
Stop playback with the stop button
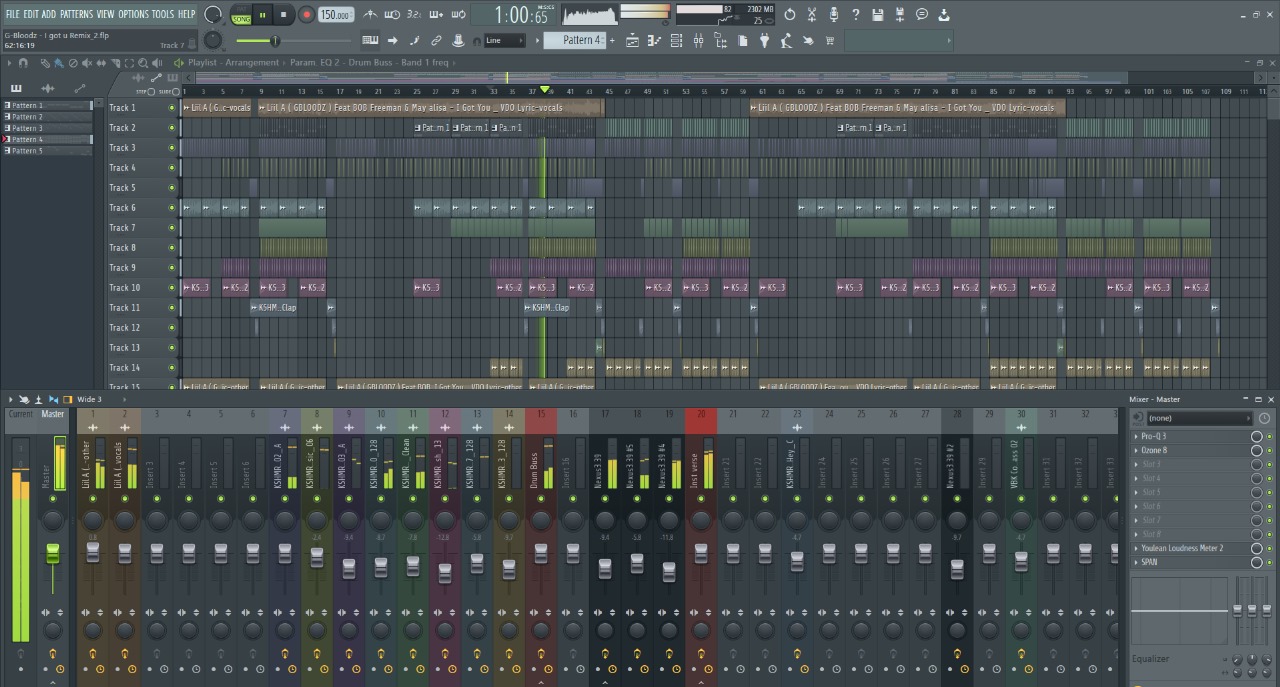(x=284, y=15)
